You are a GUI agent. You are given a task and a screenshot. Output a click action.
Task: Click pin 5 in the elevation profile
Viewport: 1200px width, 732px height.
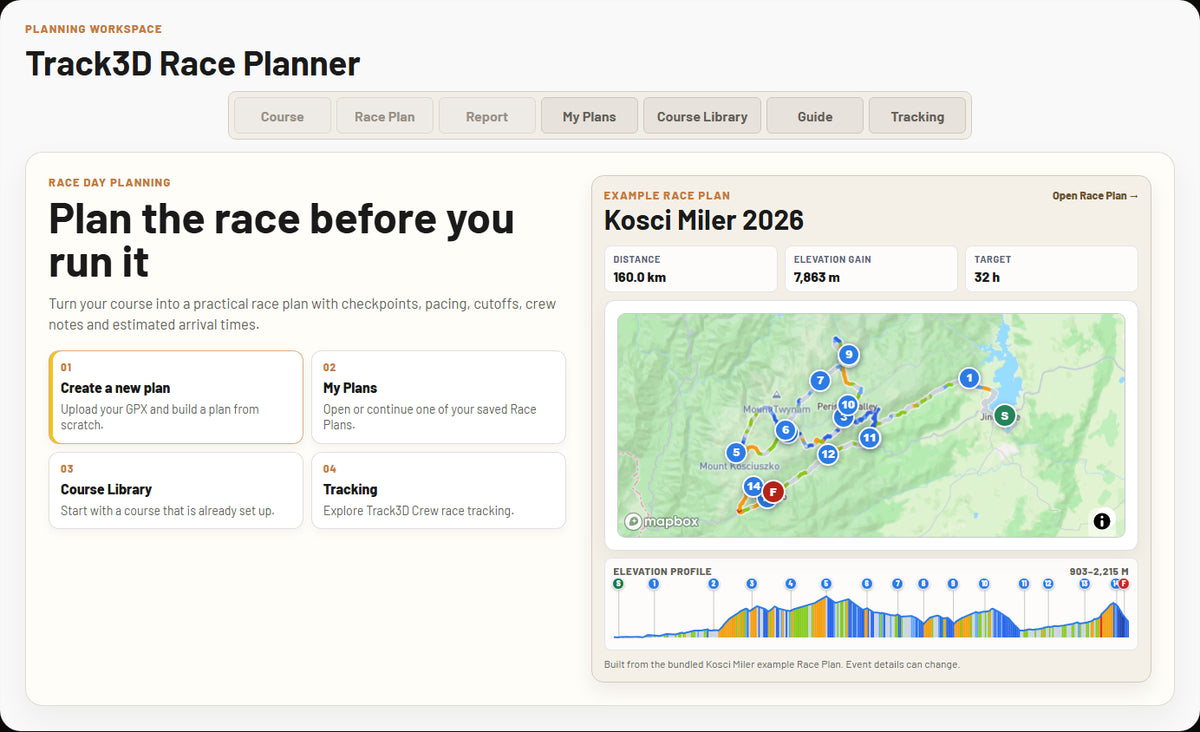826,583
